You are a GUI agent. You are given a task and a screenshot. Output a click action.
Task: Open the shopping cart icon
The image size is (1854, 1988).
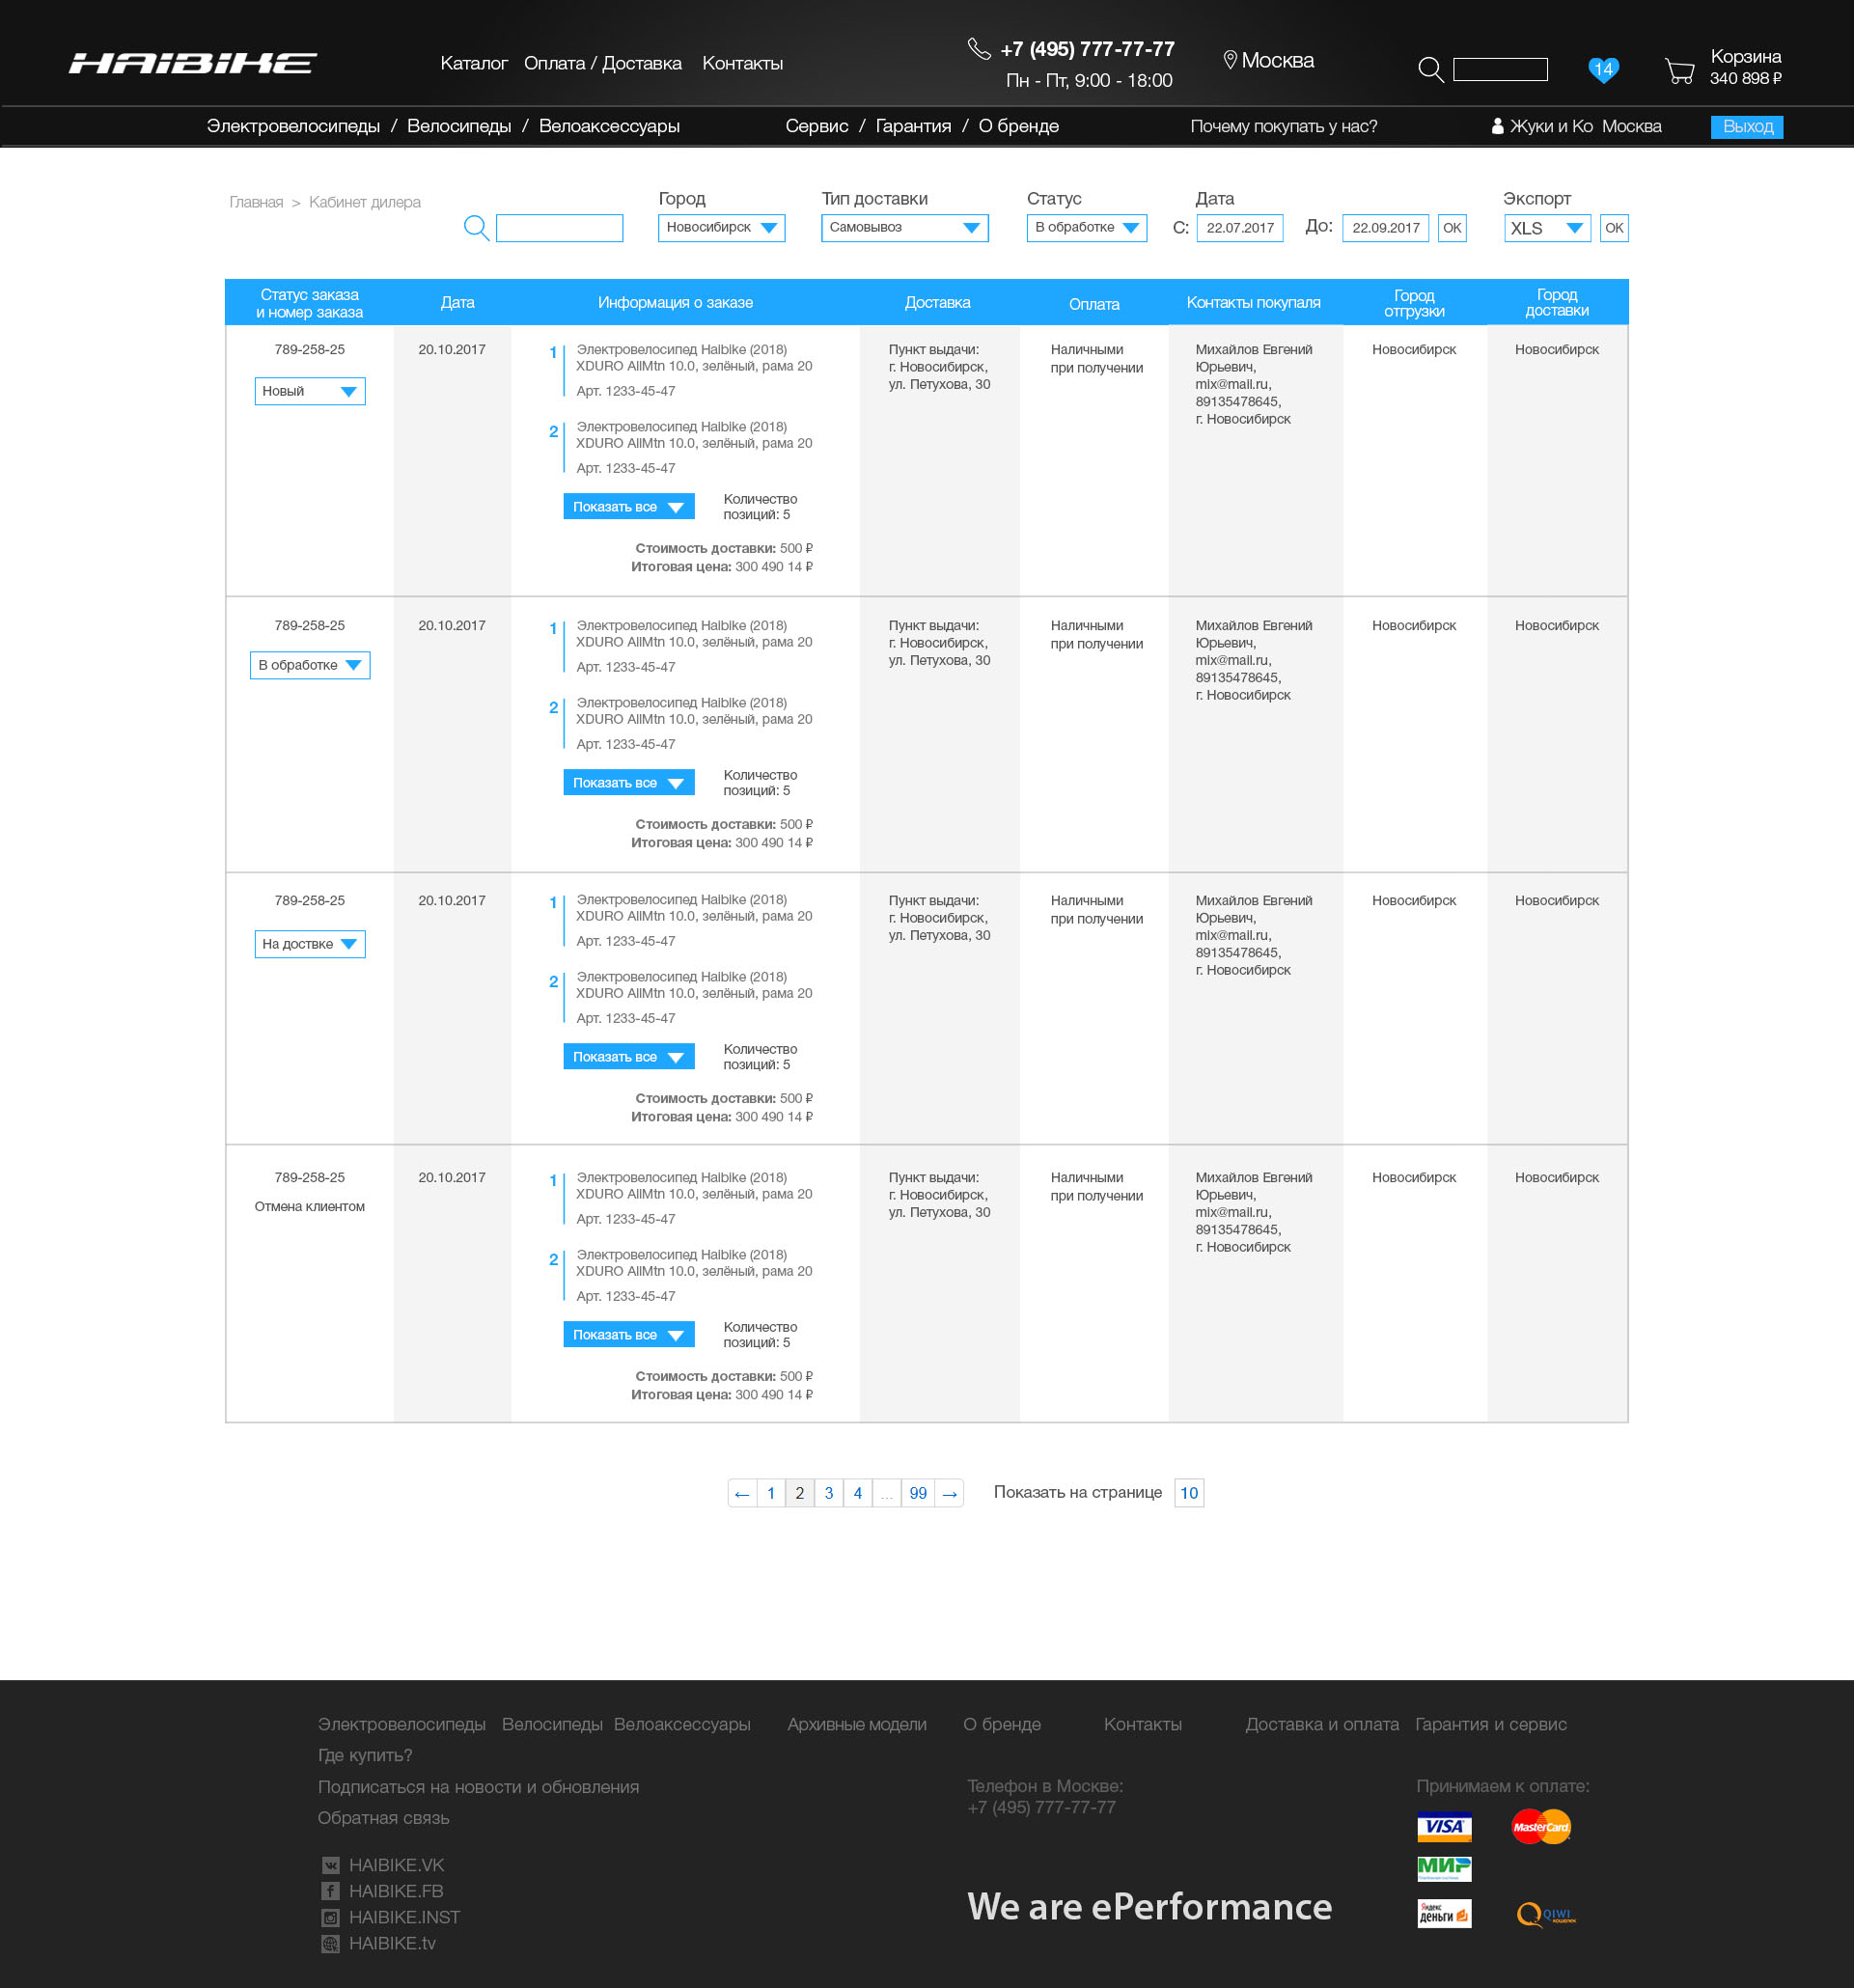tap(1679, 70)
